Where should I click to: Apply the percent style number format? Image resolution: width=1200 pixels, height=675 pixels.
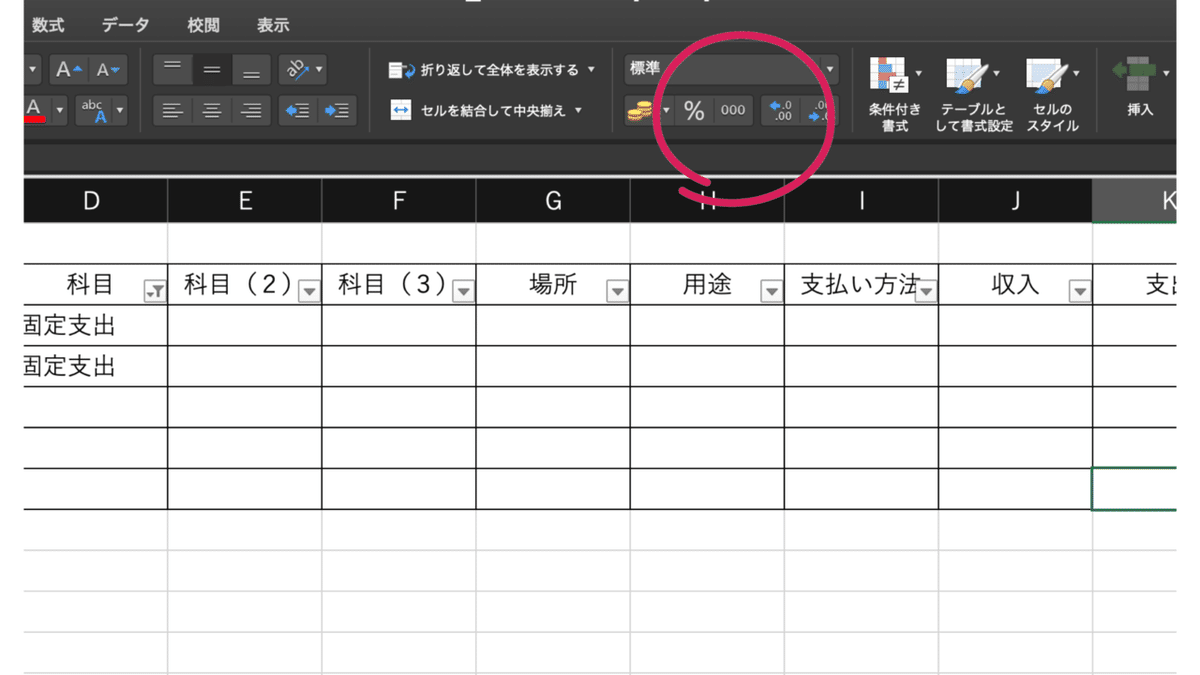[695, 110]
